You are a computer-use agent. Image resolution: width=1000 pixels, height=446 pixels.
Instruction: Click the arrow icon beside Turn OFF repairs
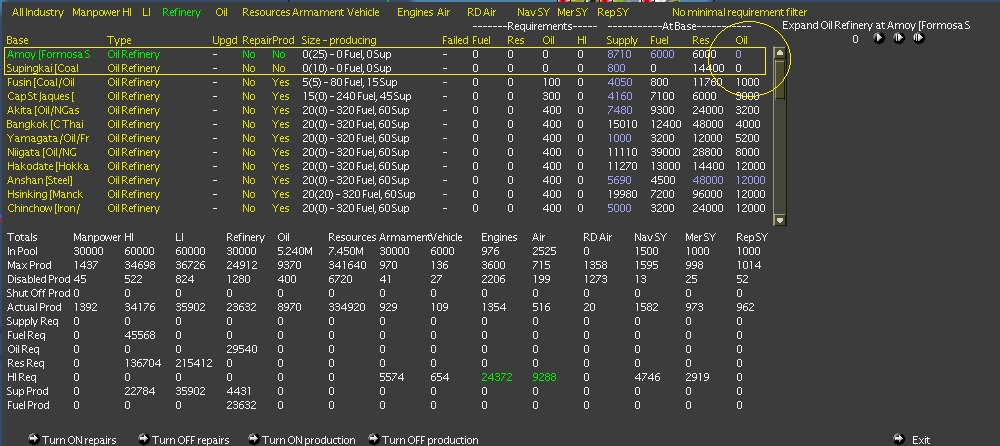tap(143, 439)
